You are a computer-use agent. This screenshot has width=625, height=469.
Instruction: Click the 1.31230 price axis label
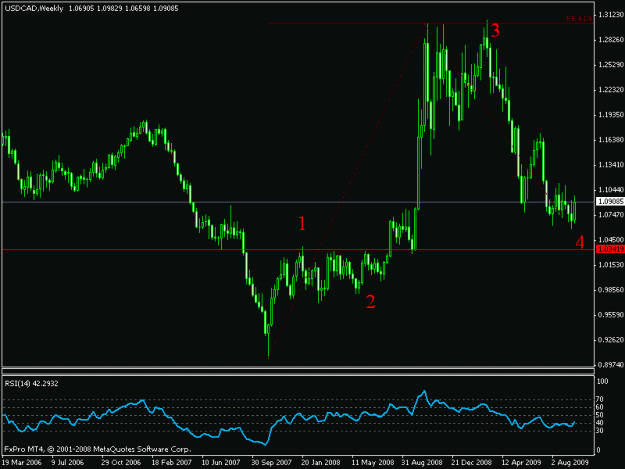tap(611, 15)
